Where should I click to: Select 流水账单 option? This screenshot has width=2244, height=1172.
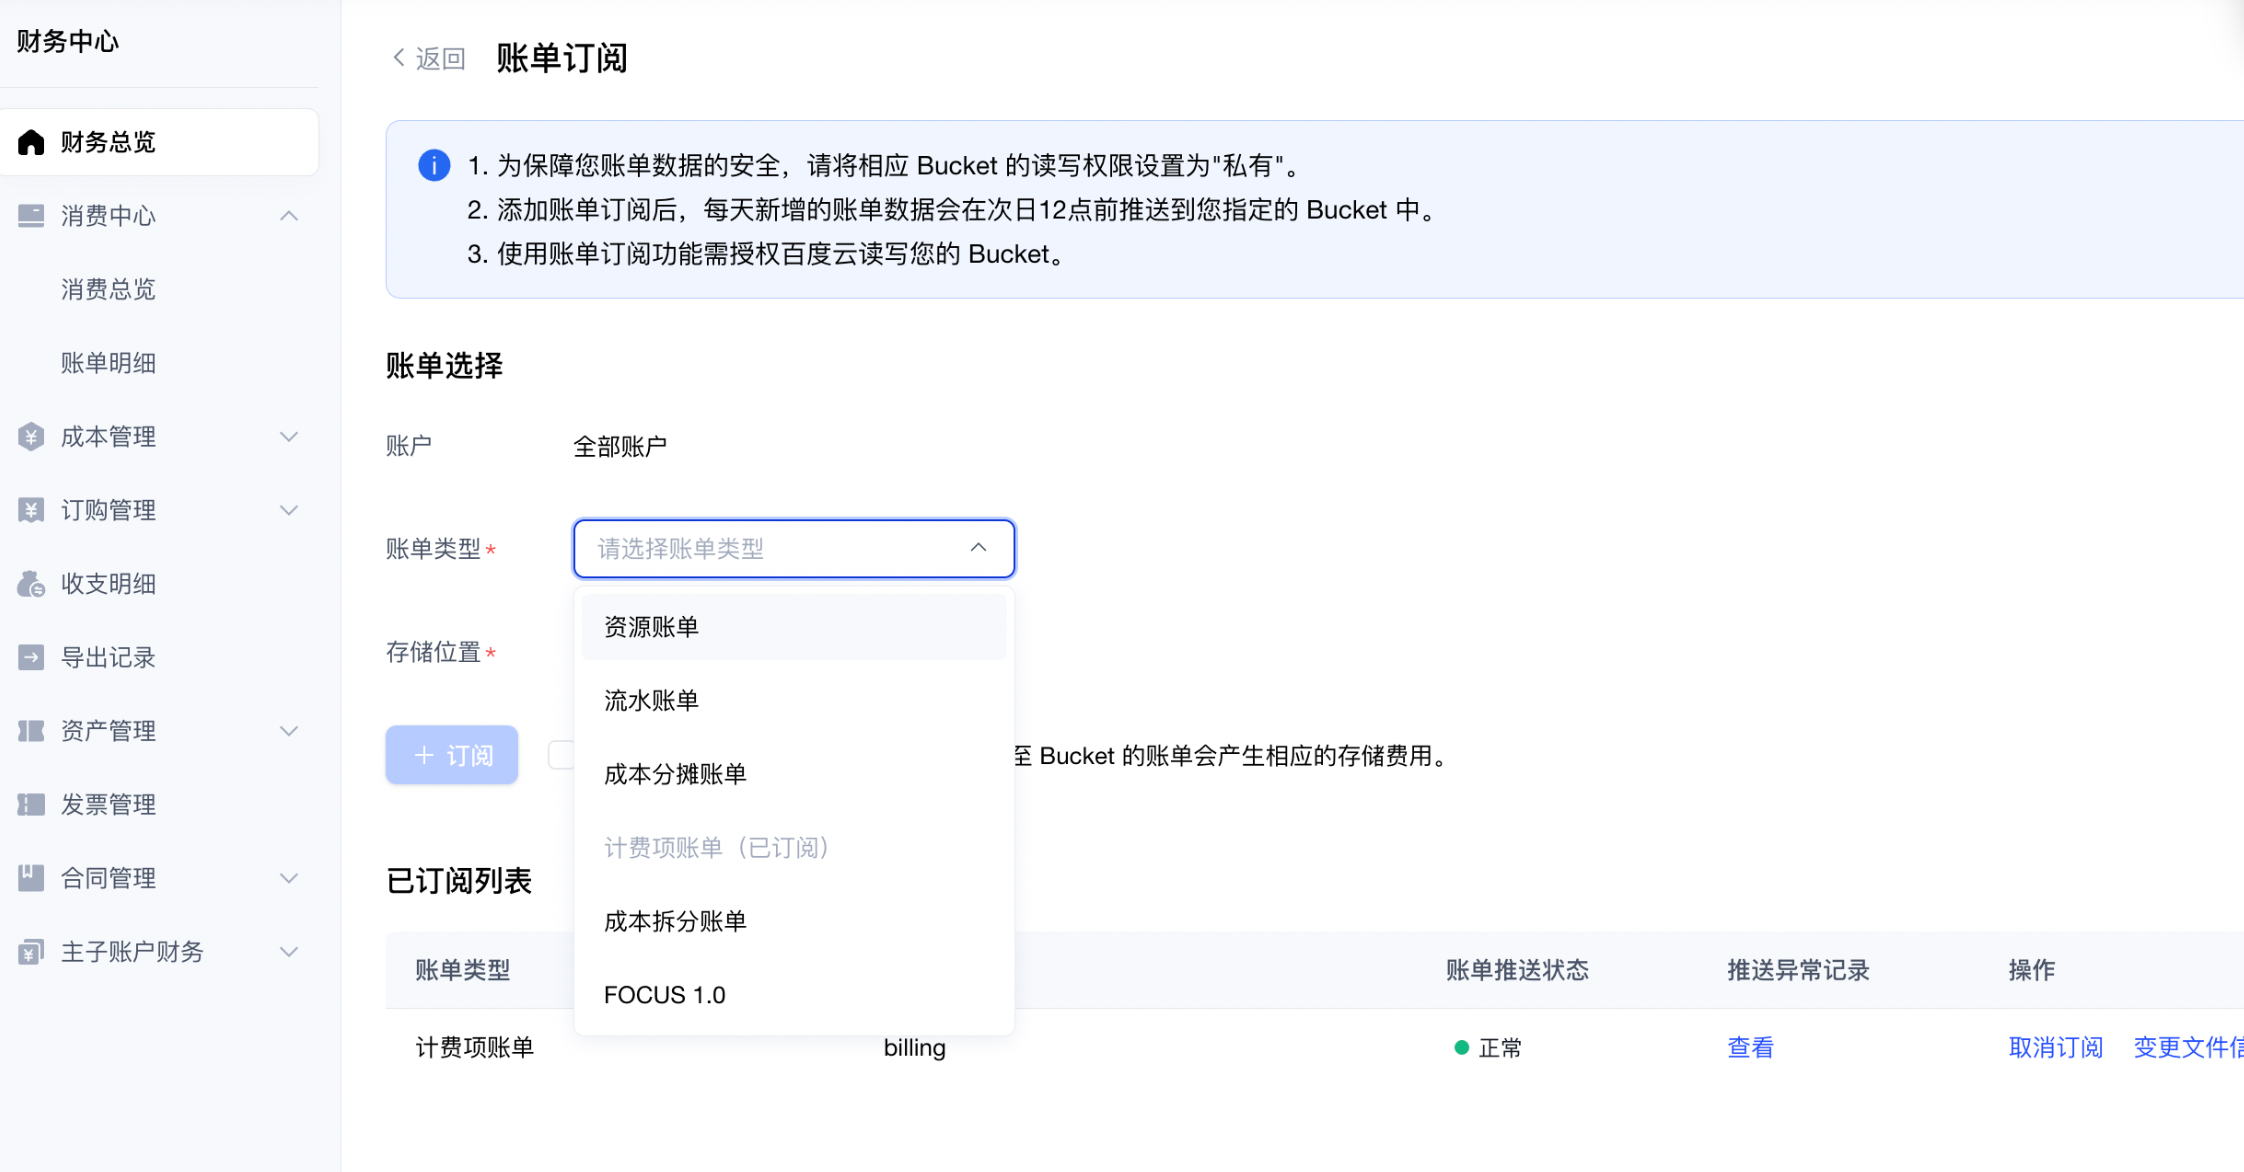794,701
